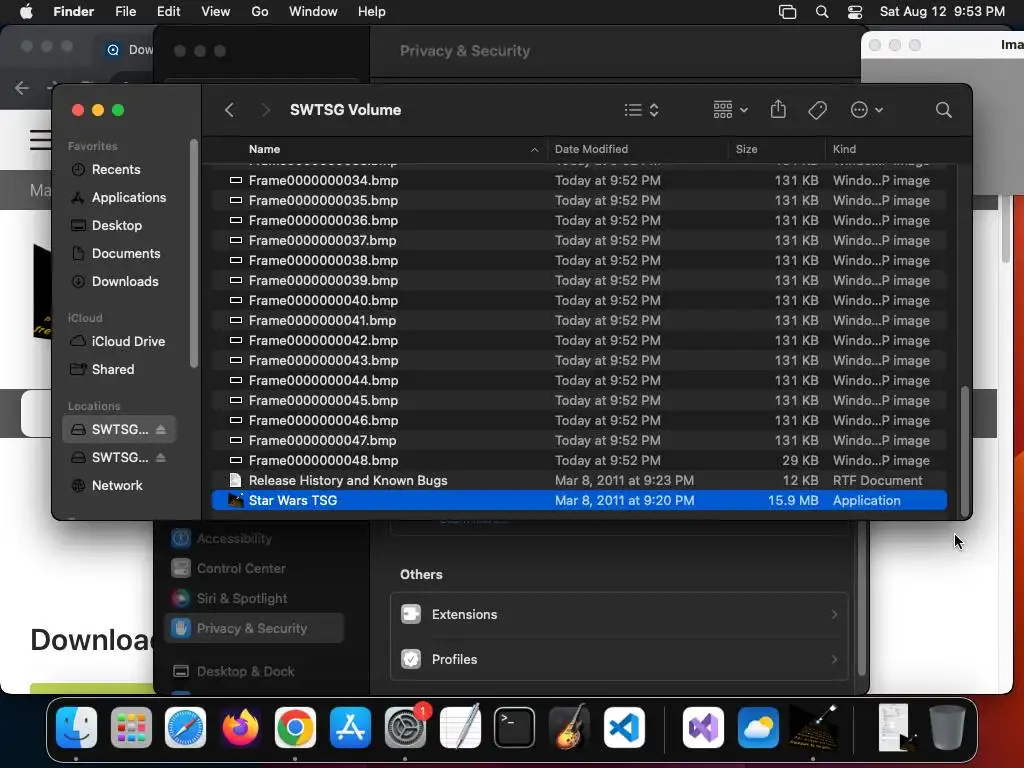Screen dimensions: 1024x768
Task: Open Extensions in Privacy & Security
Action: click(619, 615)
